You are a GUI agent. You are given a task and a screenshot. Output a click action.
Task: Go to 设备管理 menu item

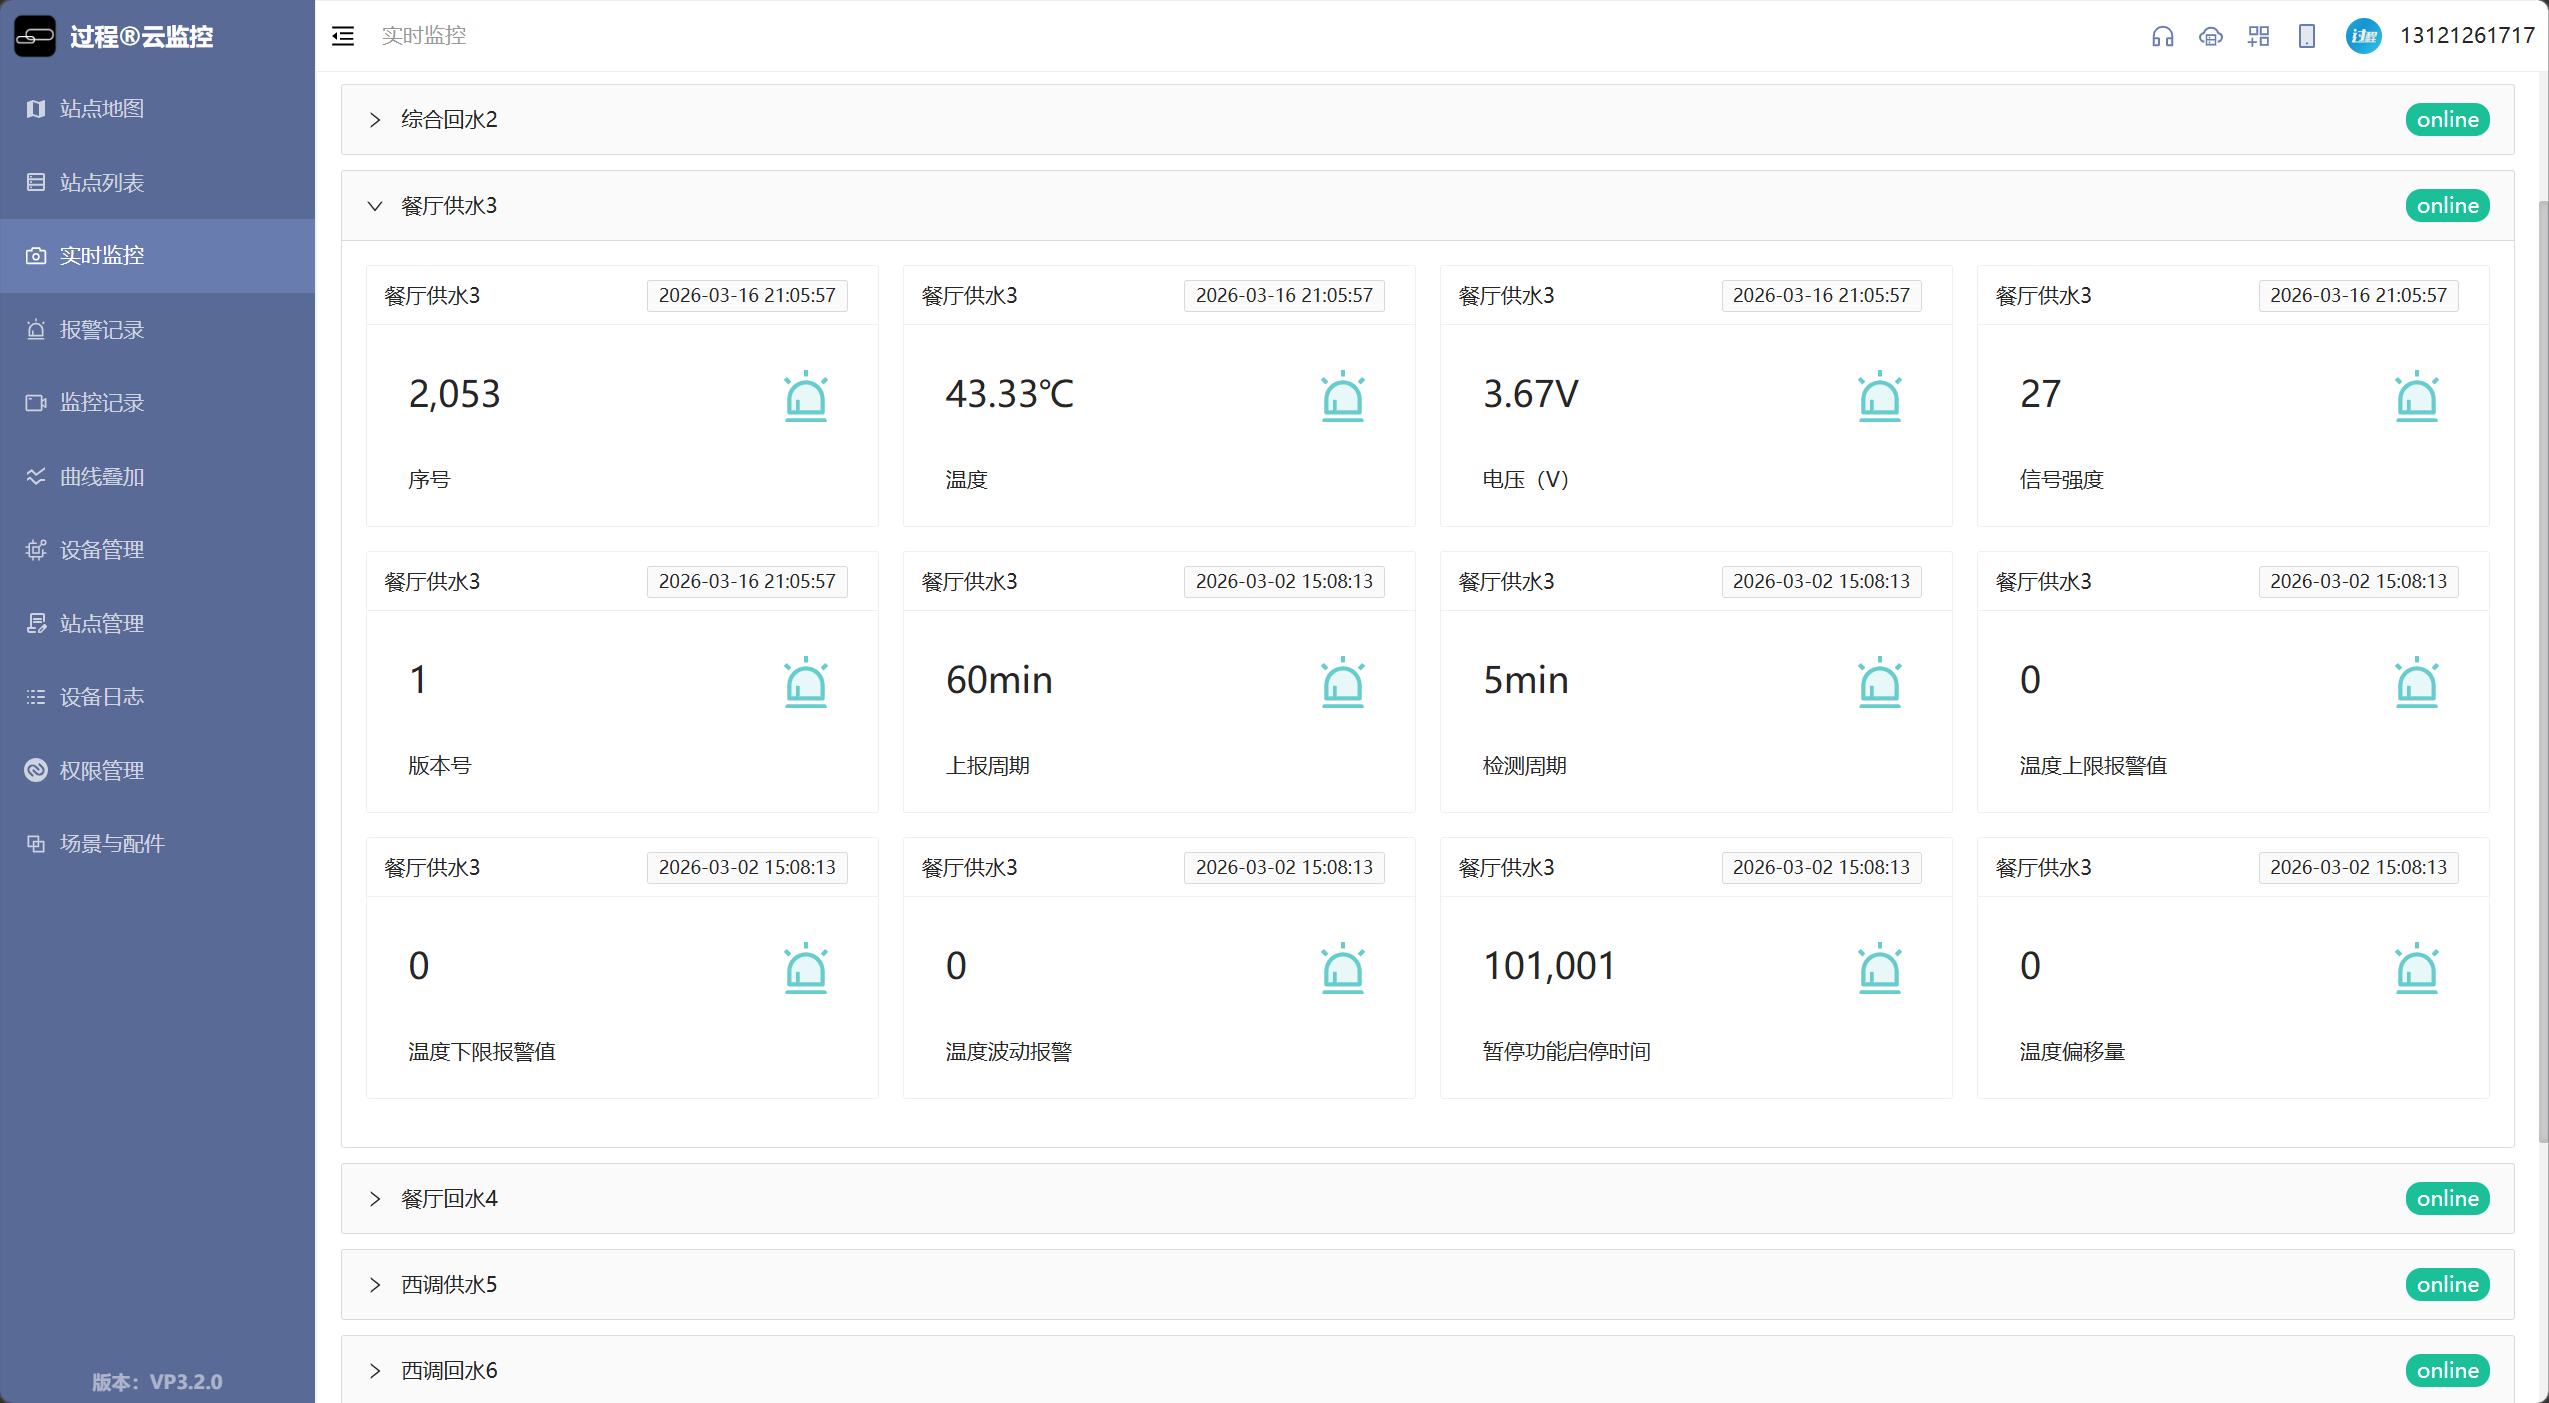(102, 549)
